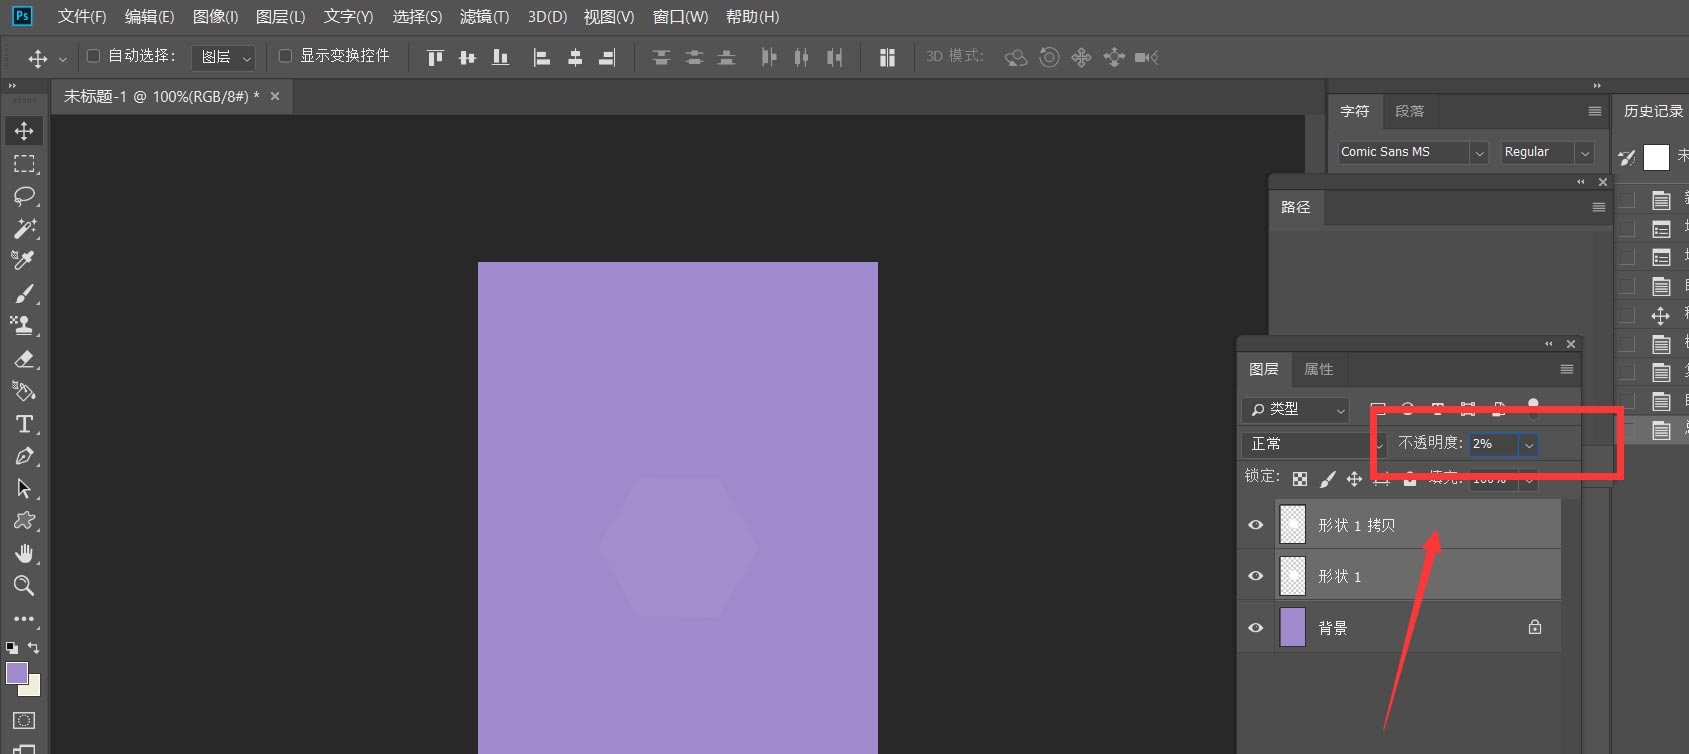Hide the 形状 1 layer
The height and width of the screenshot is (754, 1689).
coord(1256,576)
